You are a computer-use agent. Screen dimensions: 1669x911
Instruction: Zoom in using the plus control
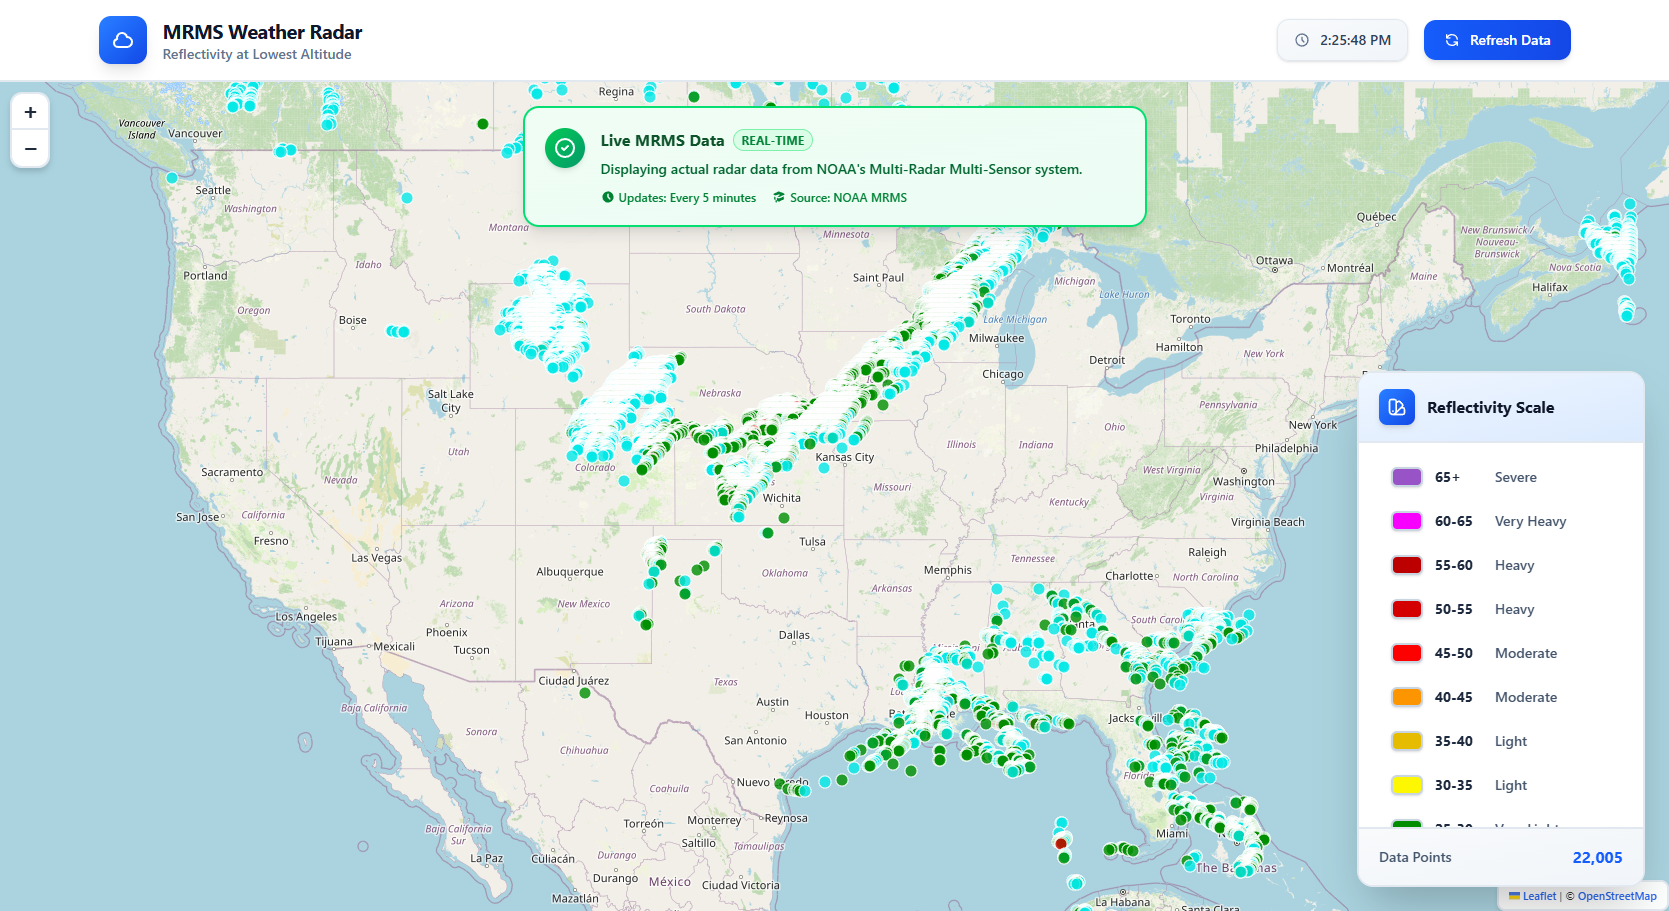(30, 112)
